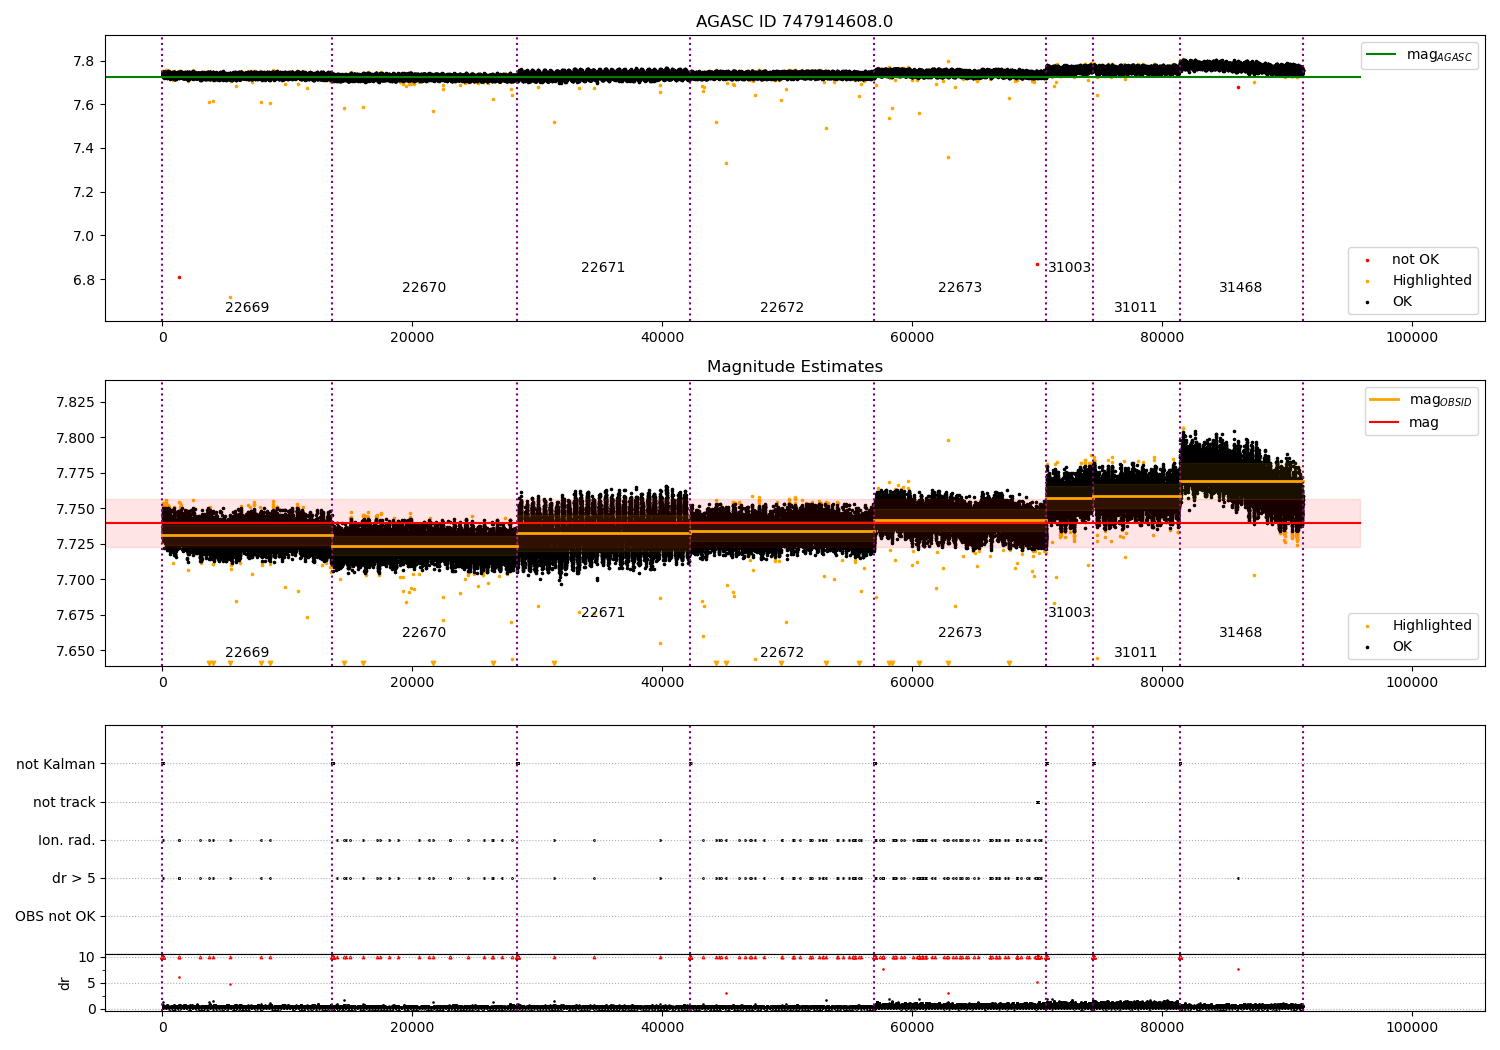The width and height of the screenshot is (1500, 1050).
Task: Click the 7.0 y-axis tick of the top plot
Action: [x=84, y=236]
